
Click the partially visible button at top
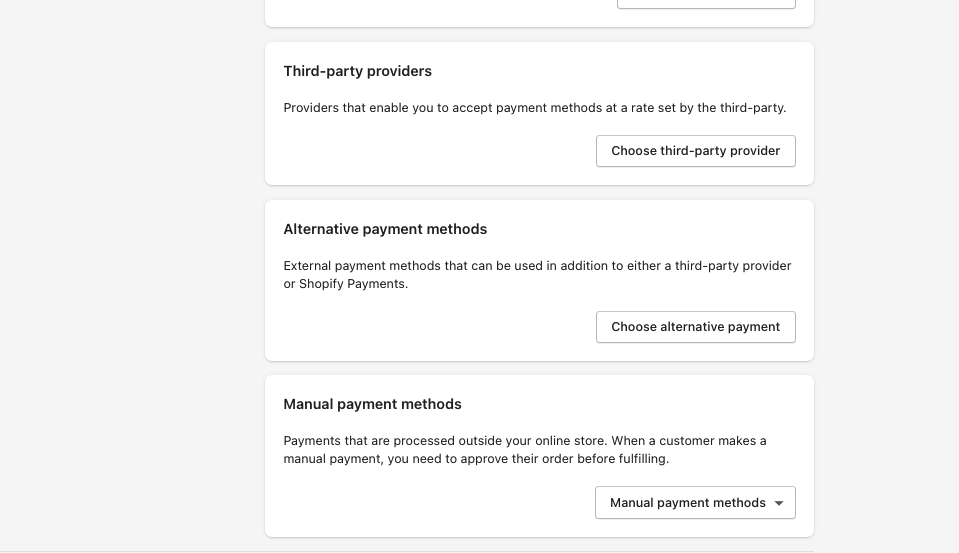[706, 4]
